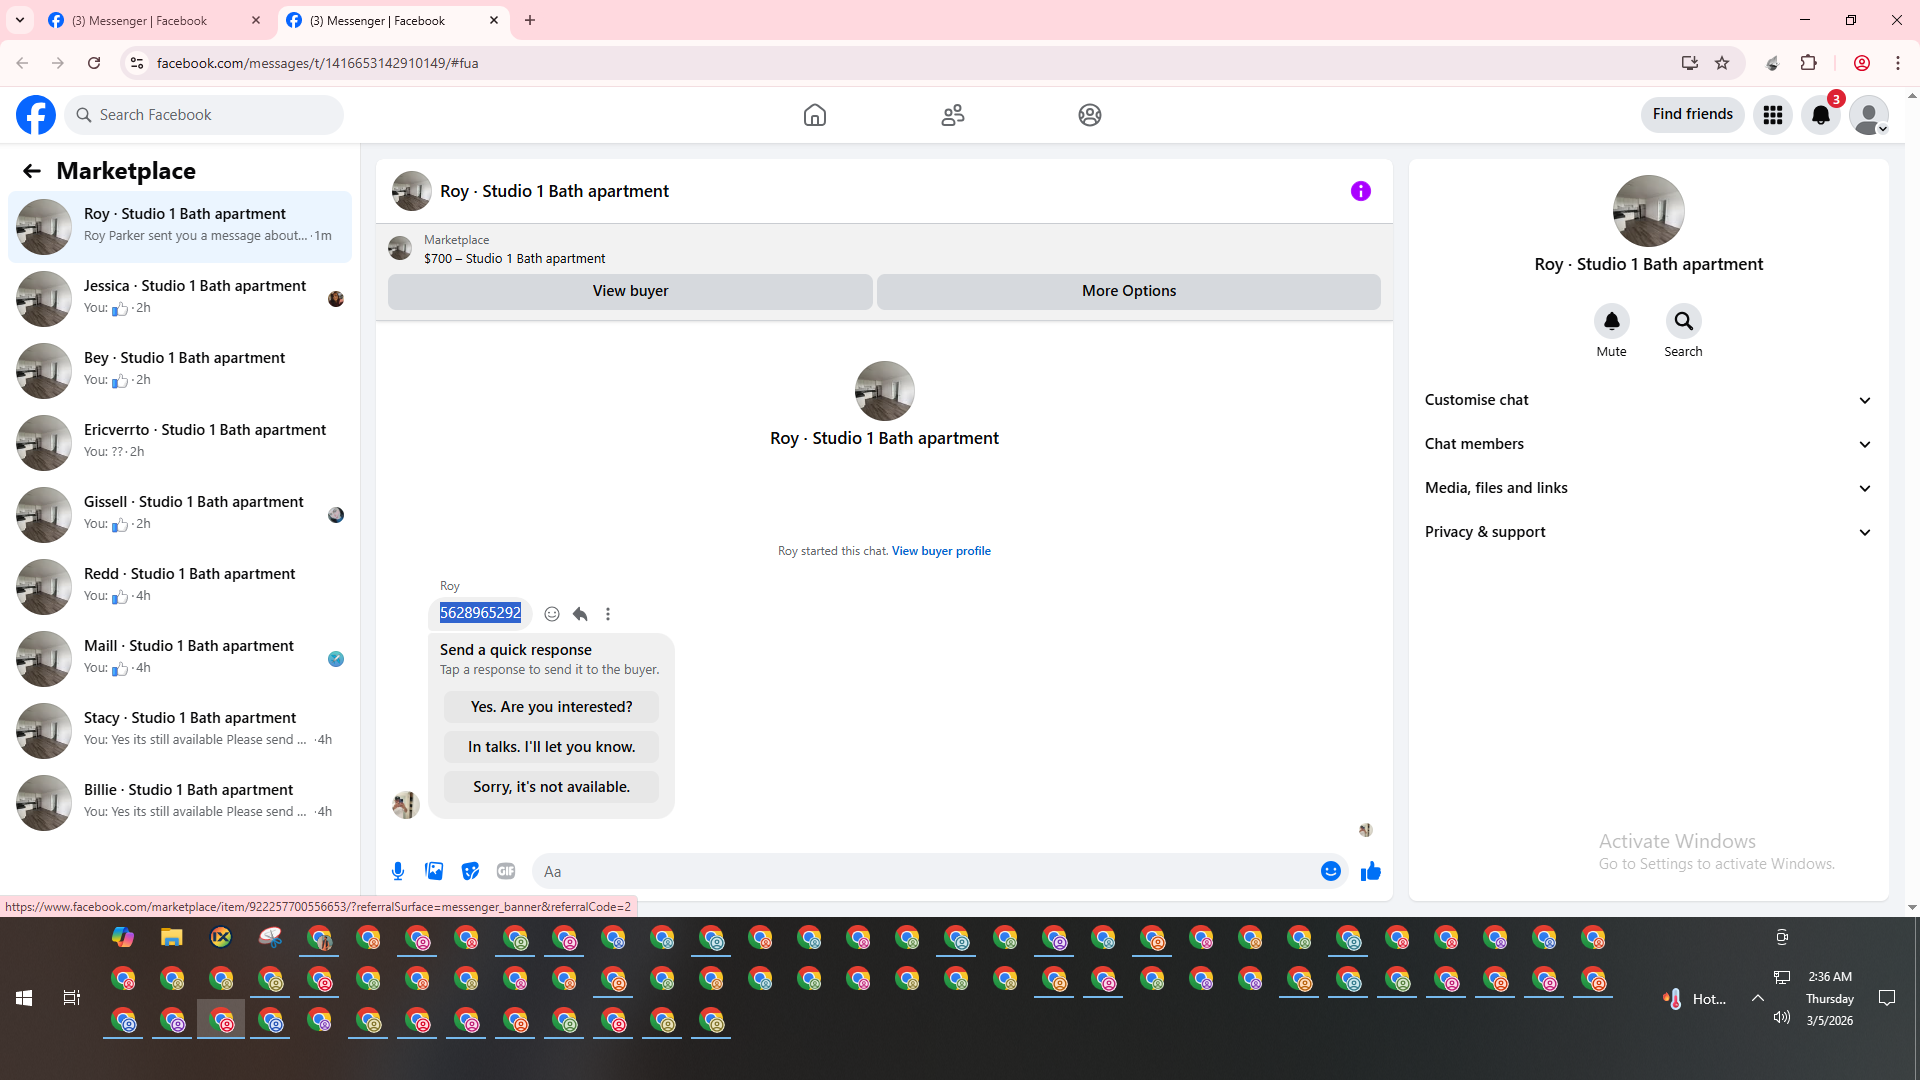Focus the Search Facebook field
1920x1080 pixels.
pyautogui.click(x=204, y=115)
